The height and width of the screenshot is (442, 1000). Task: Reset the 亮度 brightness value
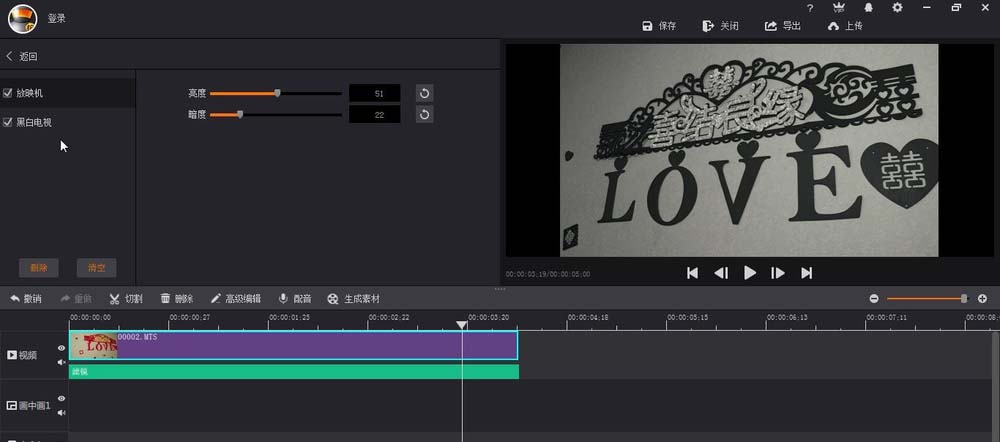click(x=424, y=93)
